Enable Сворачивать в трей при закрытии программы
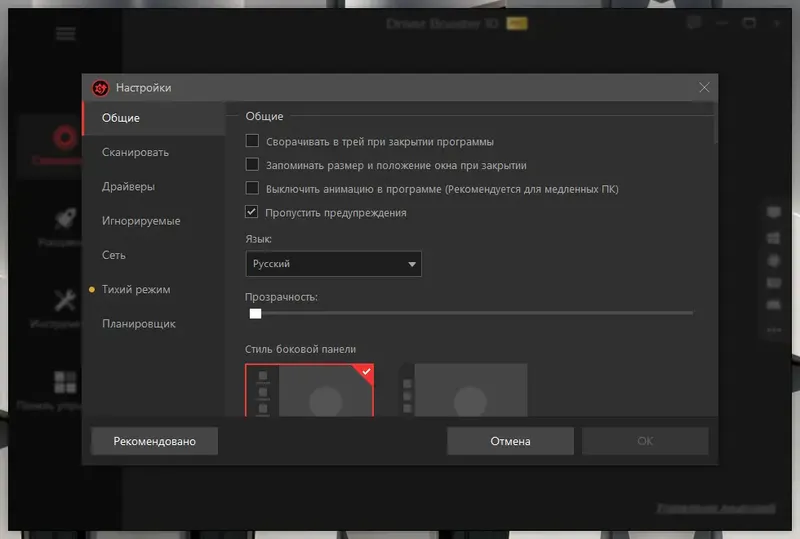Image resolution: width=800 pixels, height=539 pixels. pyautogui.click(x=252, y=140)
